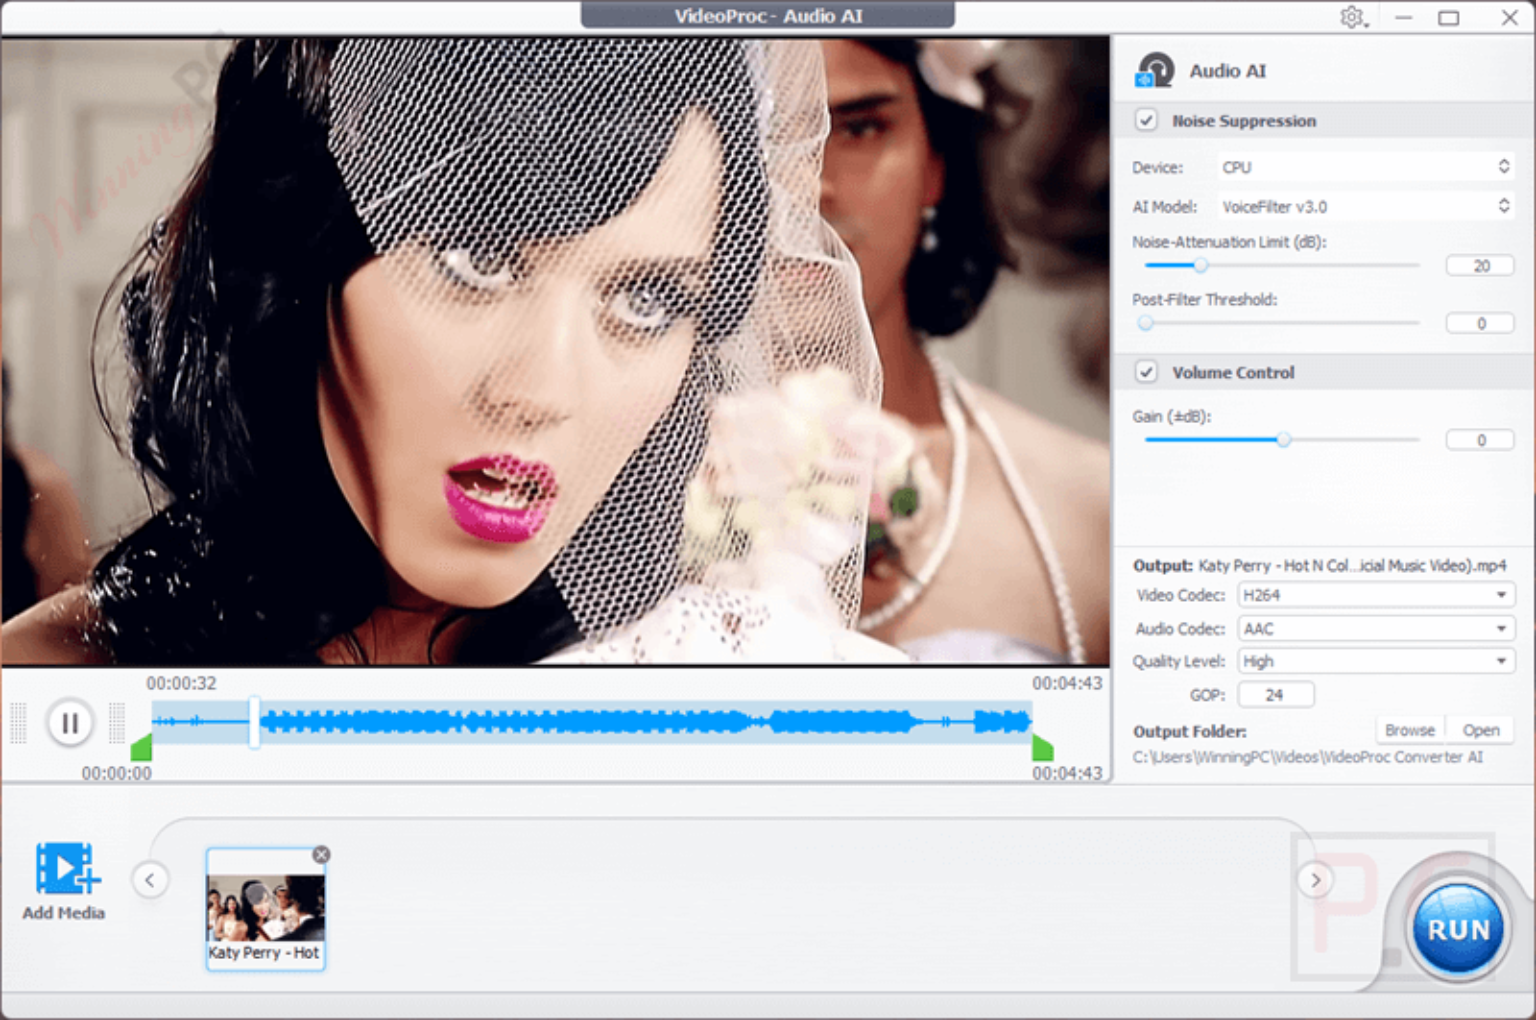Viewport: 1536px width, 1020px height.
Task: Open the Quality Level High dropdown
Action: click(x=1376, y=661)
